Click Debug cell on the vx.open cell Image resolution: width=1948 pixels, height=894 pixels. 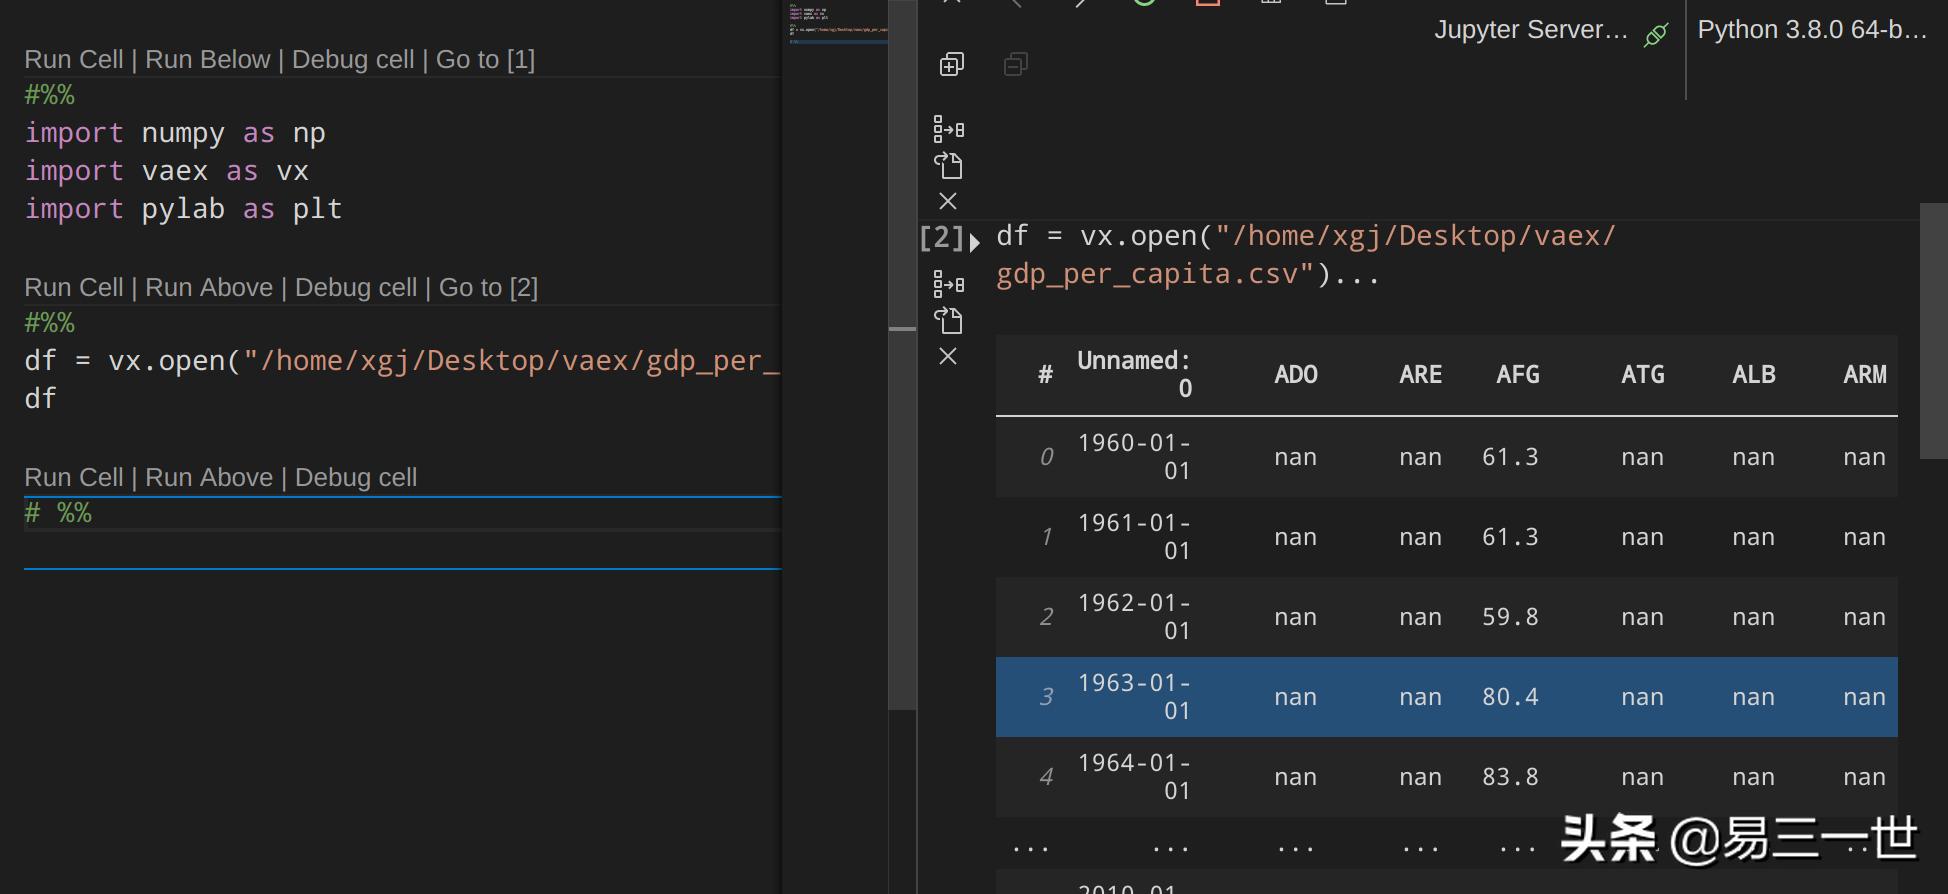click(356, 288)
